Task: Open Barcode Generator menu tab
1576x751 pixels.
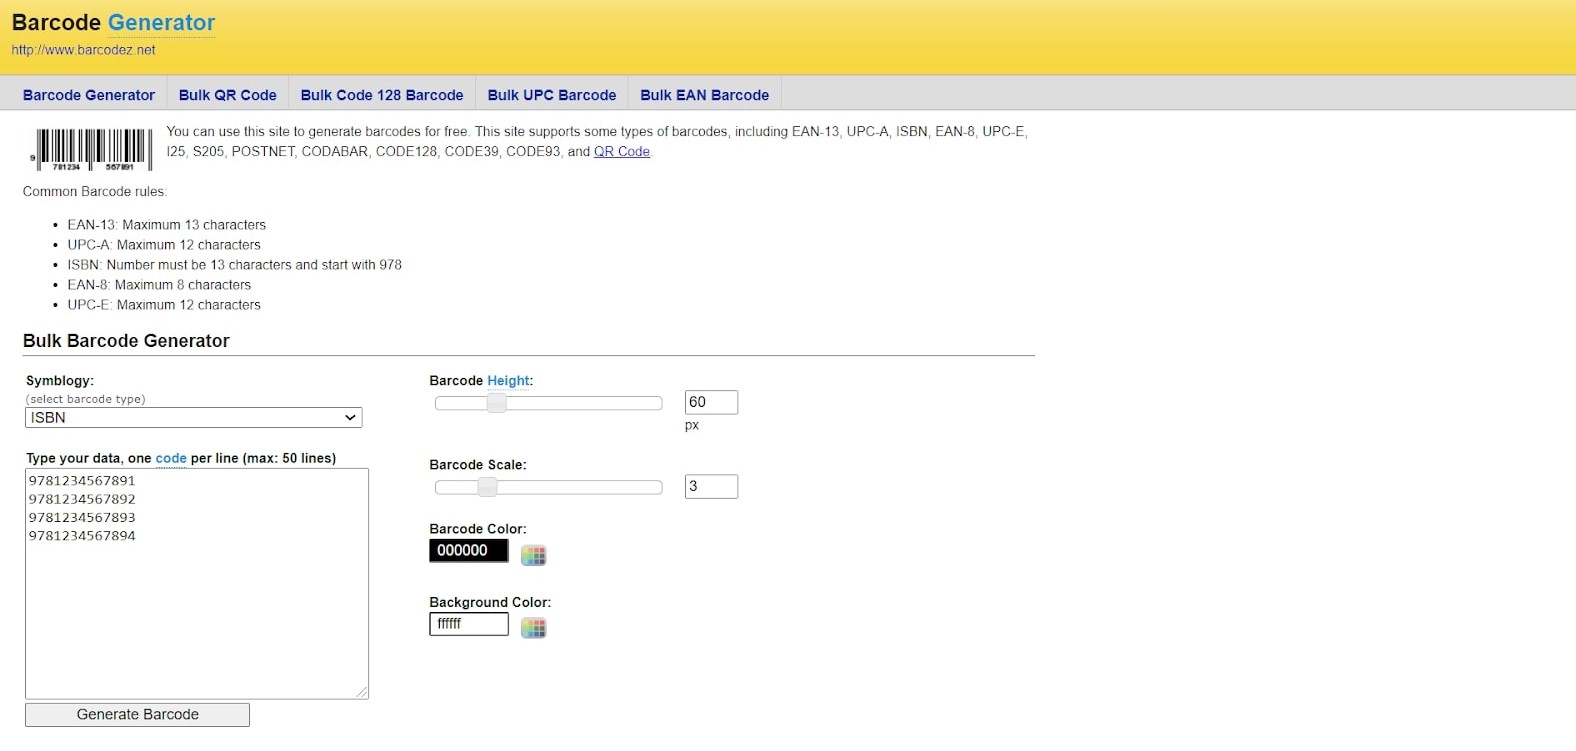Action: pyautogui.click(x=89, y=95)
